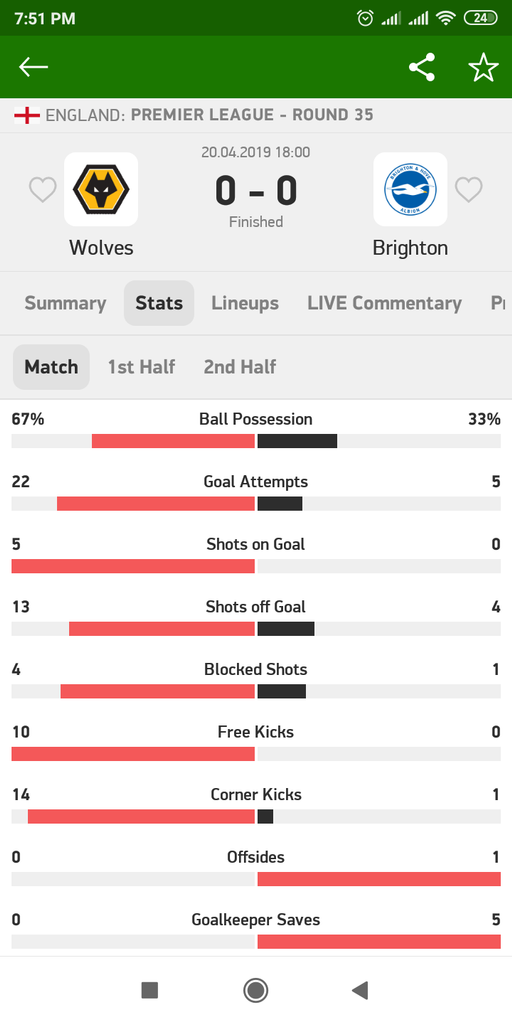
Task: Tap the Android back triangle
Action: click(x=360, y=990)
